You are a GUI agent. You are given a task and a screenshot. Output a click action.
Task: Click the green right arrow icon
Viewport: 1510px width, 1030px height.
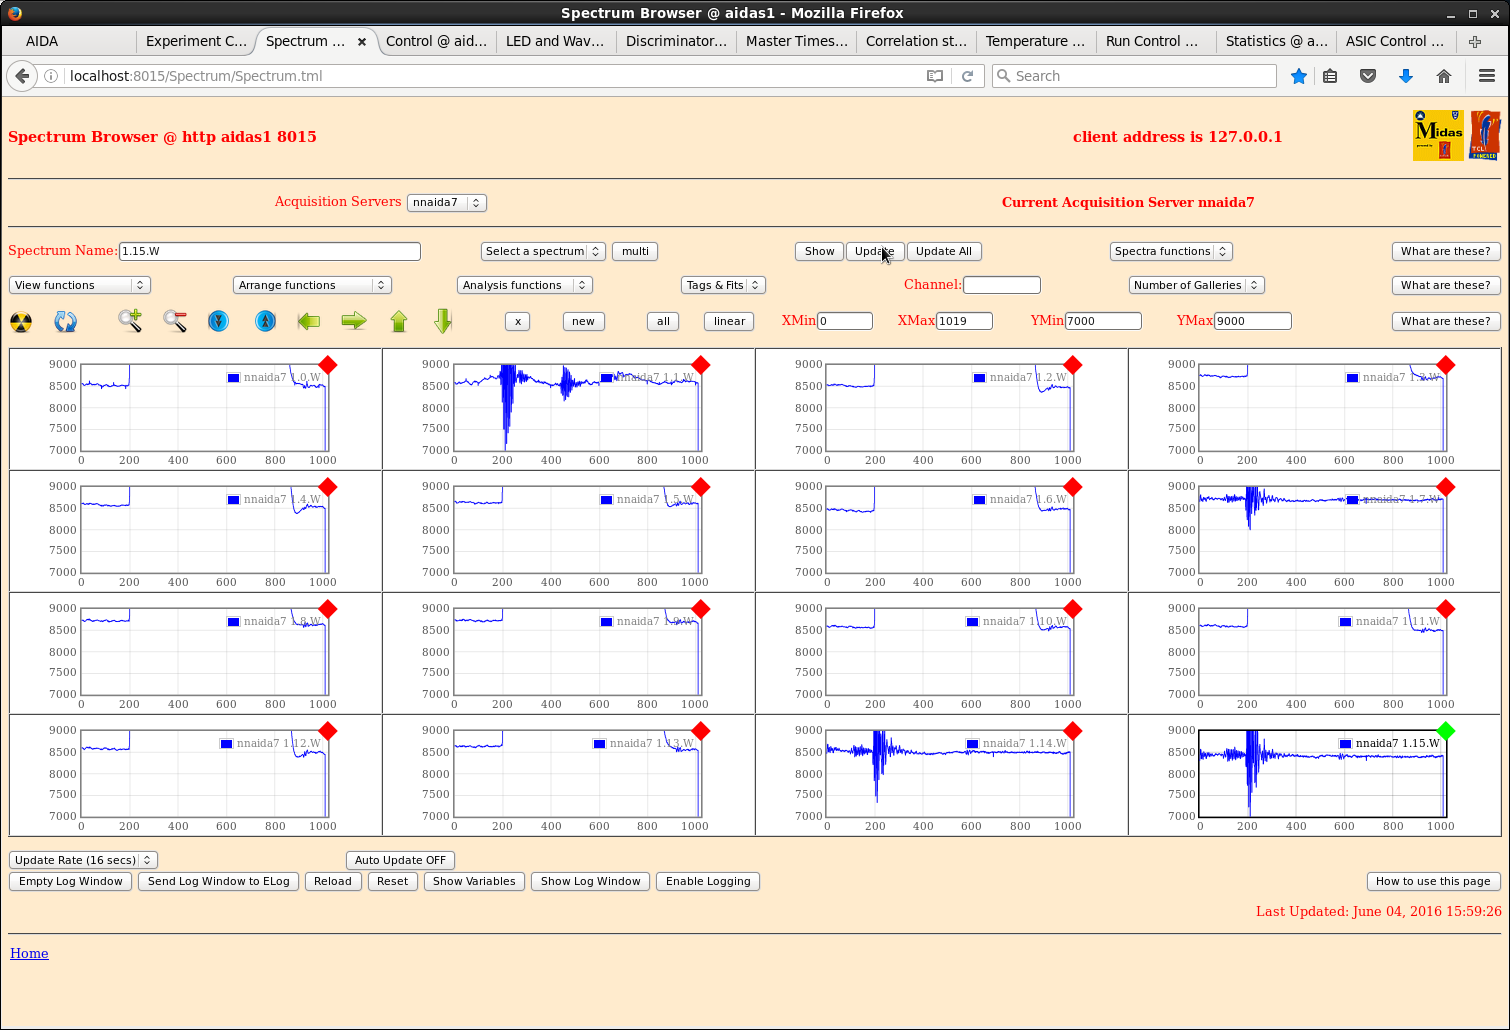coord(354,321)
